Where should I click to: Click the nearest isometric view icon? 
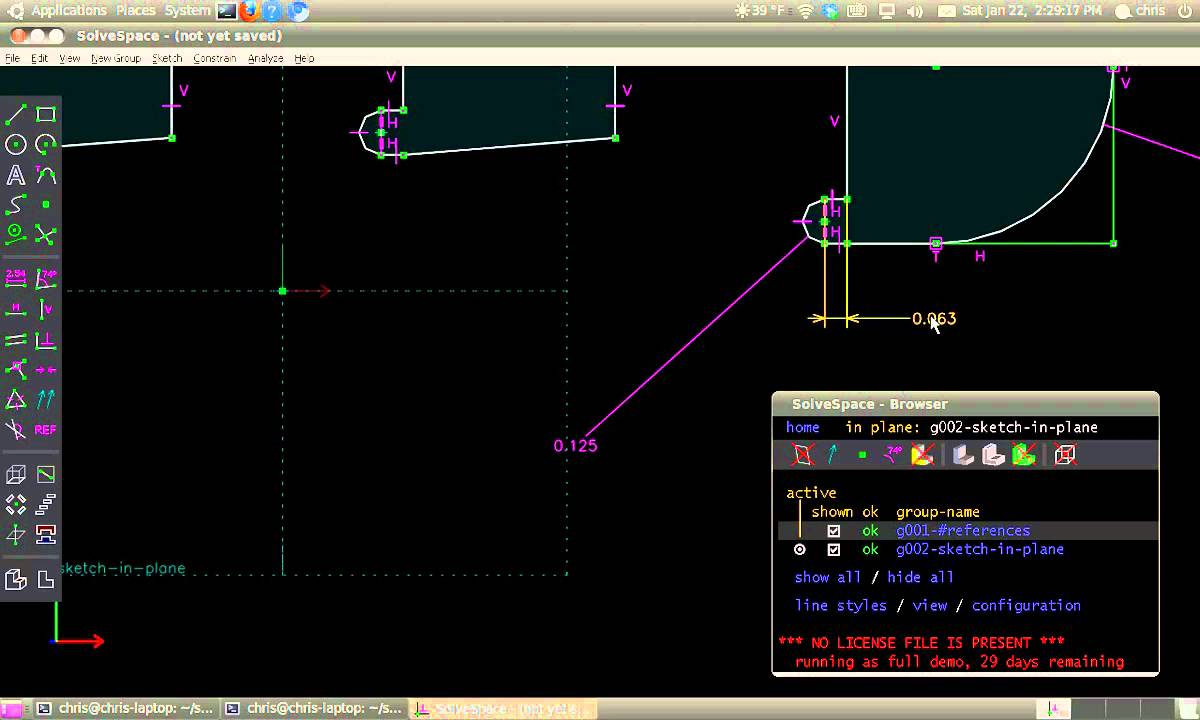coord(16,579)
